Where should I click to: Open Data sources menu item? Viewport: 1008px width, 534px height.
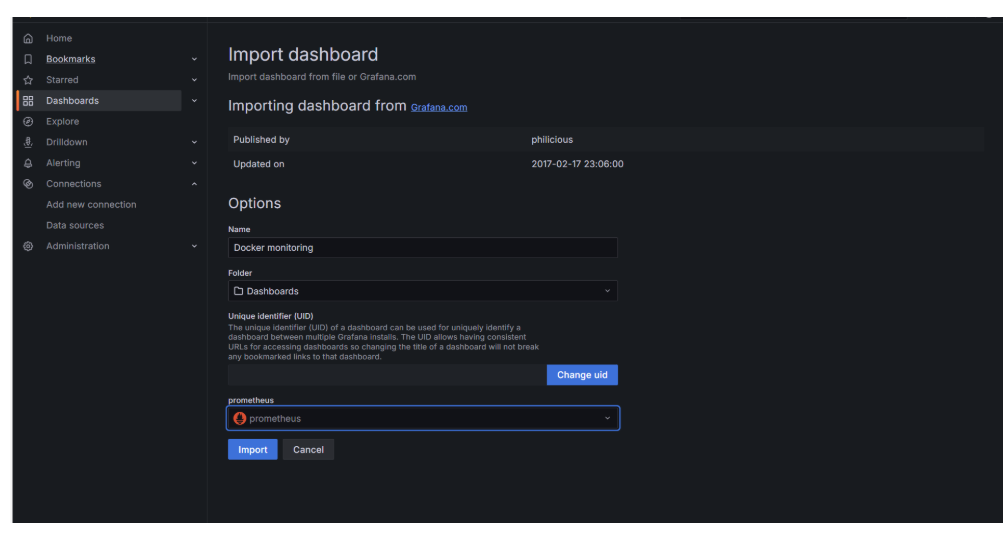point(75,226)
